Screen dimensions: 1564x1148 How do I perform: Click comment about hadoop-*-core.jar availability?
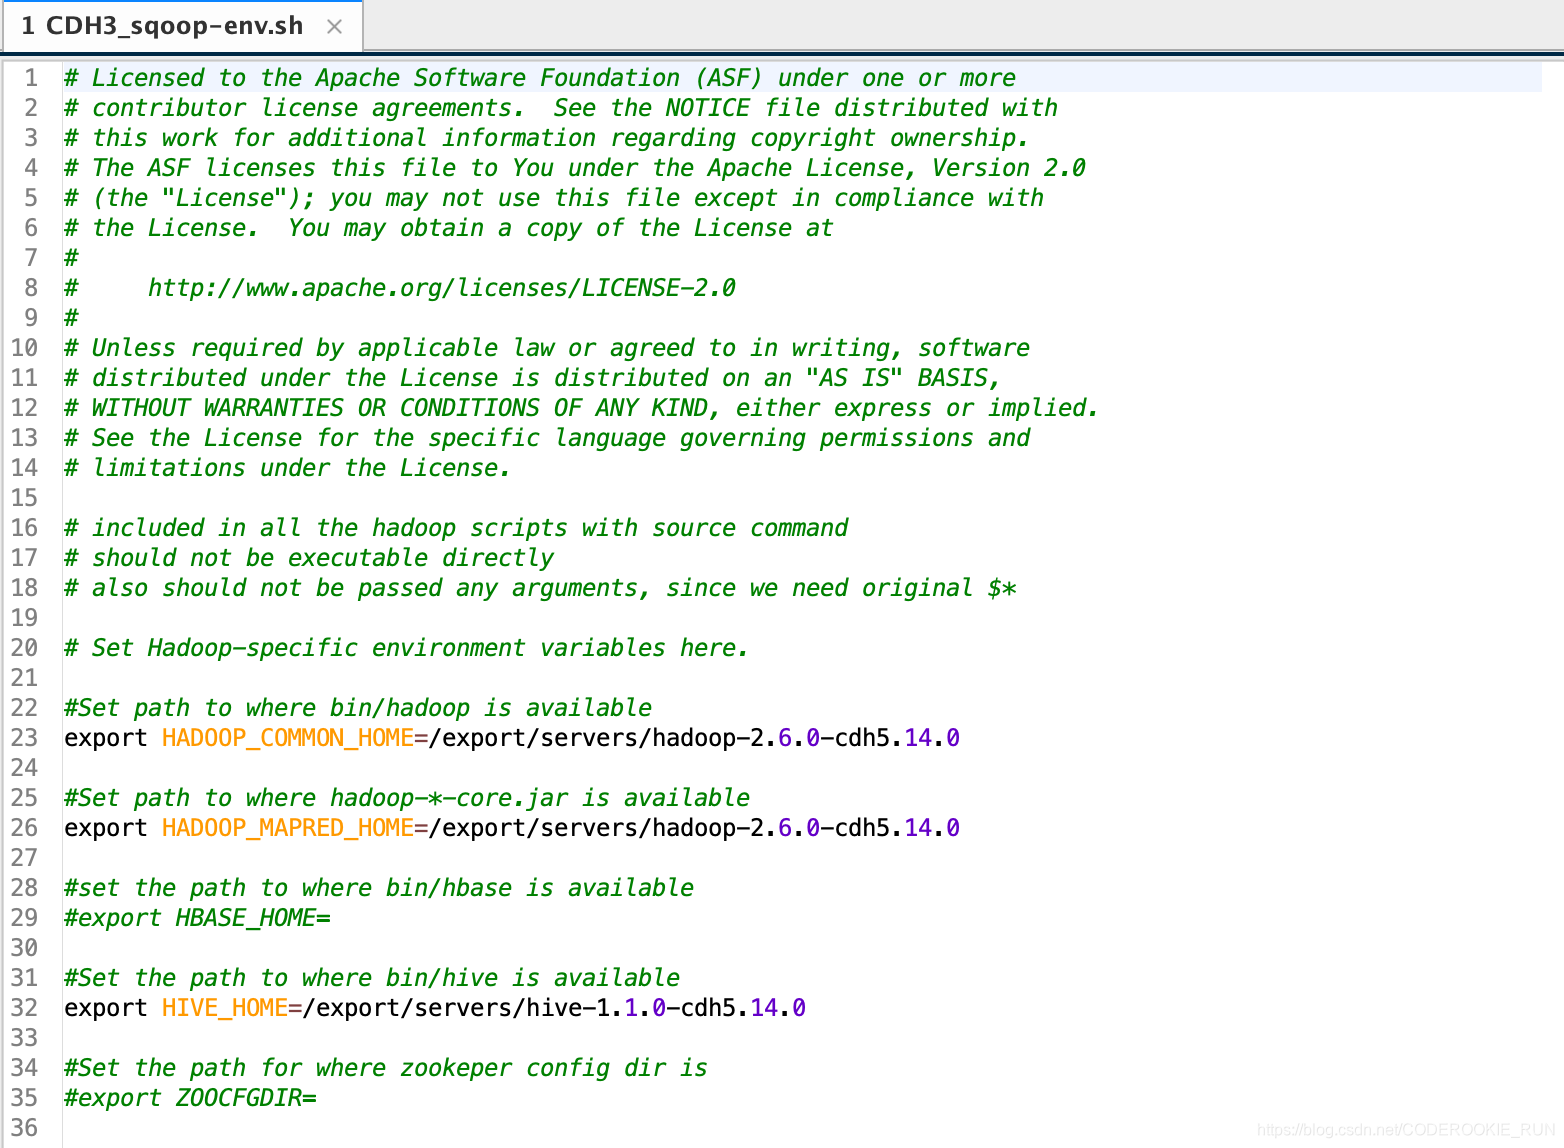click(x=407, y=798)
